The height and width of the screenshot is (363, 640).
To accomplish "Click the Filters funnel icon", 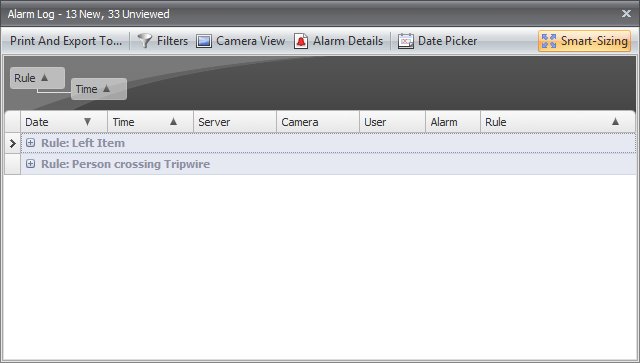I will (x=144, y=41).
